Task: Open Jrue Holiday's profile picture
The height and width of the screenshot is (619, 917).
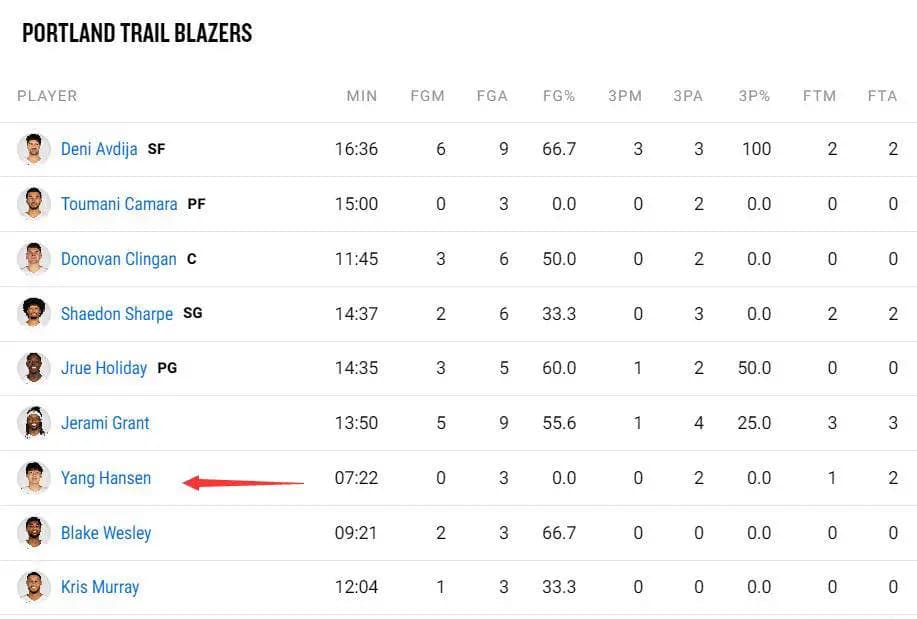Action: [34, 368]
